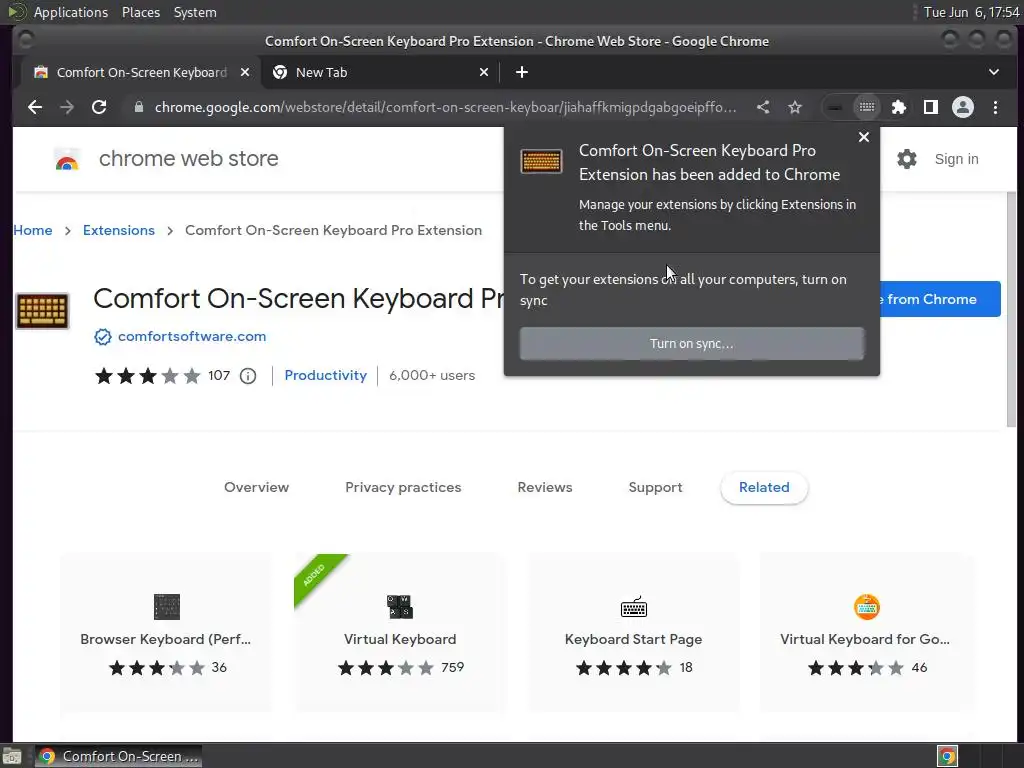
Task: Click the show desktop icon in bottom panel
Action: [x=12, y=756]
